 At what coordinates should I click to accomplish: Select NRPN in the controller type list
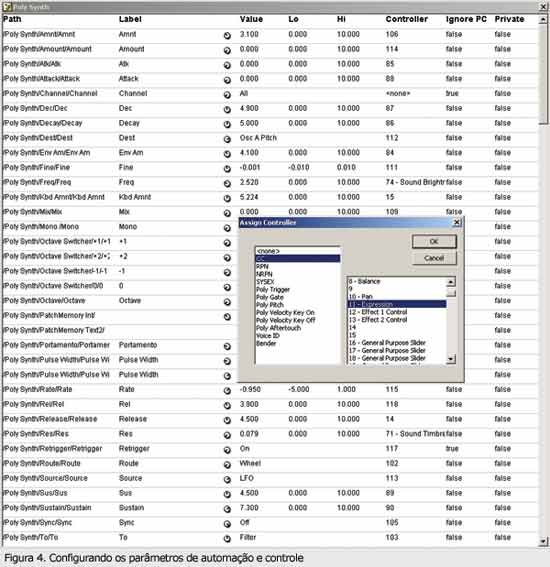point(264,274)
